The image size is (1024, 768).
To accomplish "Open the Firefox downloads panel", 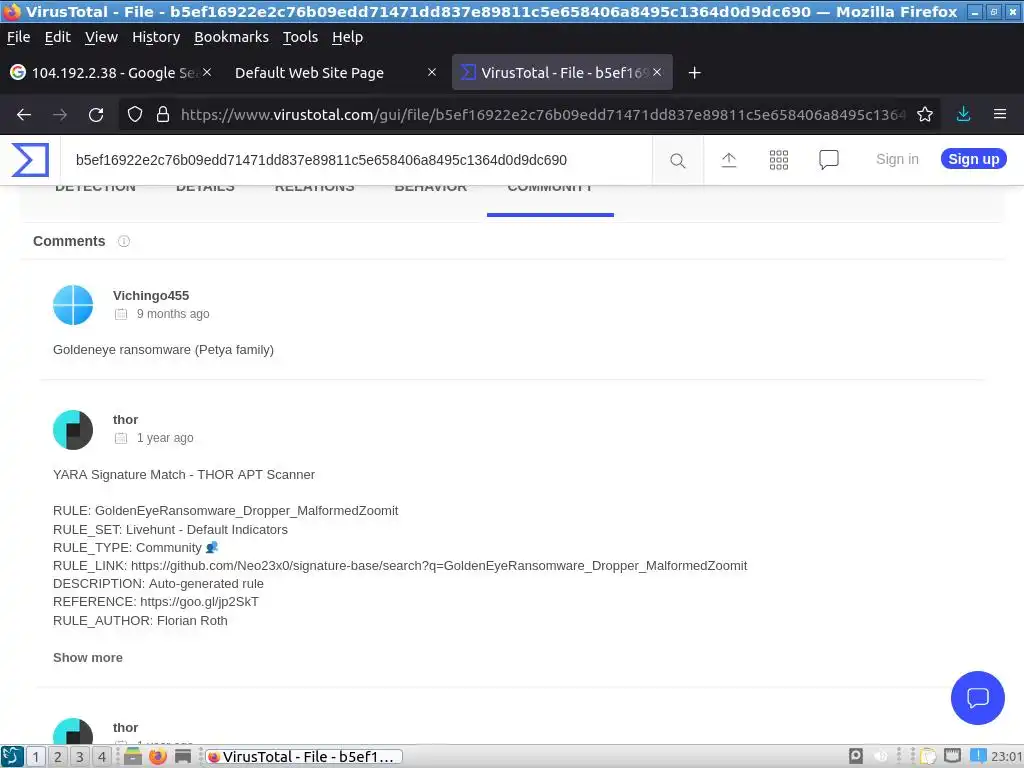I will 963,114.
